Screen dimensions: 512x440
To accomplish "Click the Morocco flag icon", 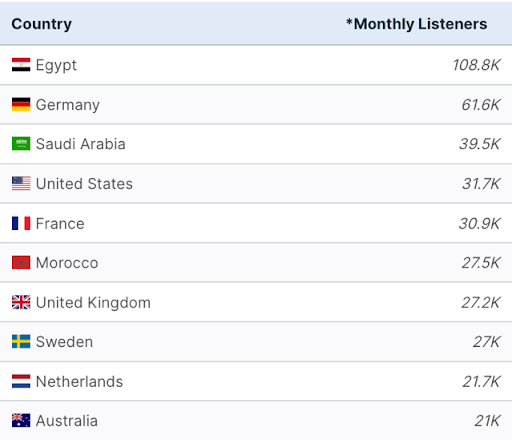I will pos(21,263).
